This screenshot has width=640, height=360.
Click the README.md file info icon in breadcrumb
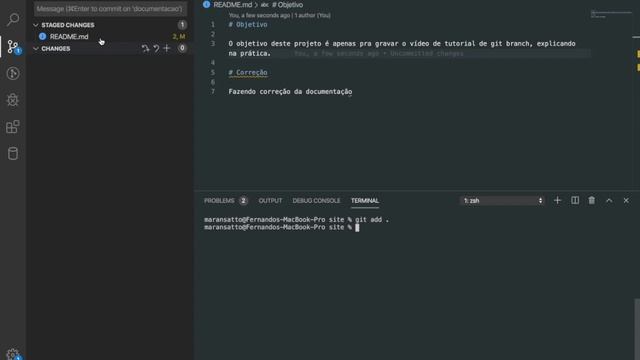click(x=207, y=4)
